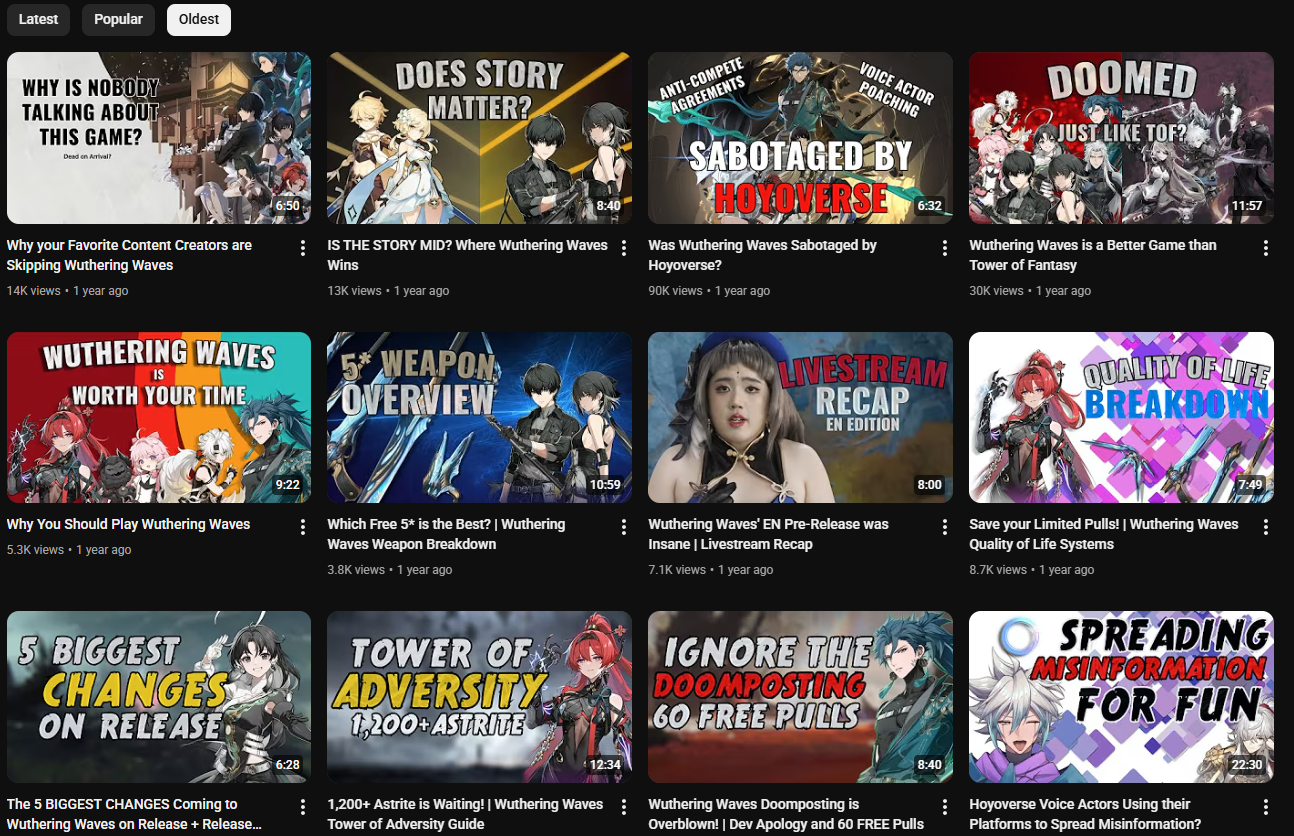Sort videos by Latest

38,19
